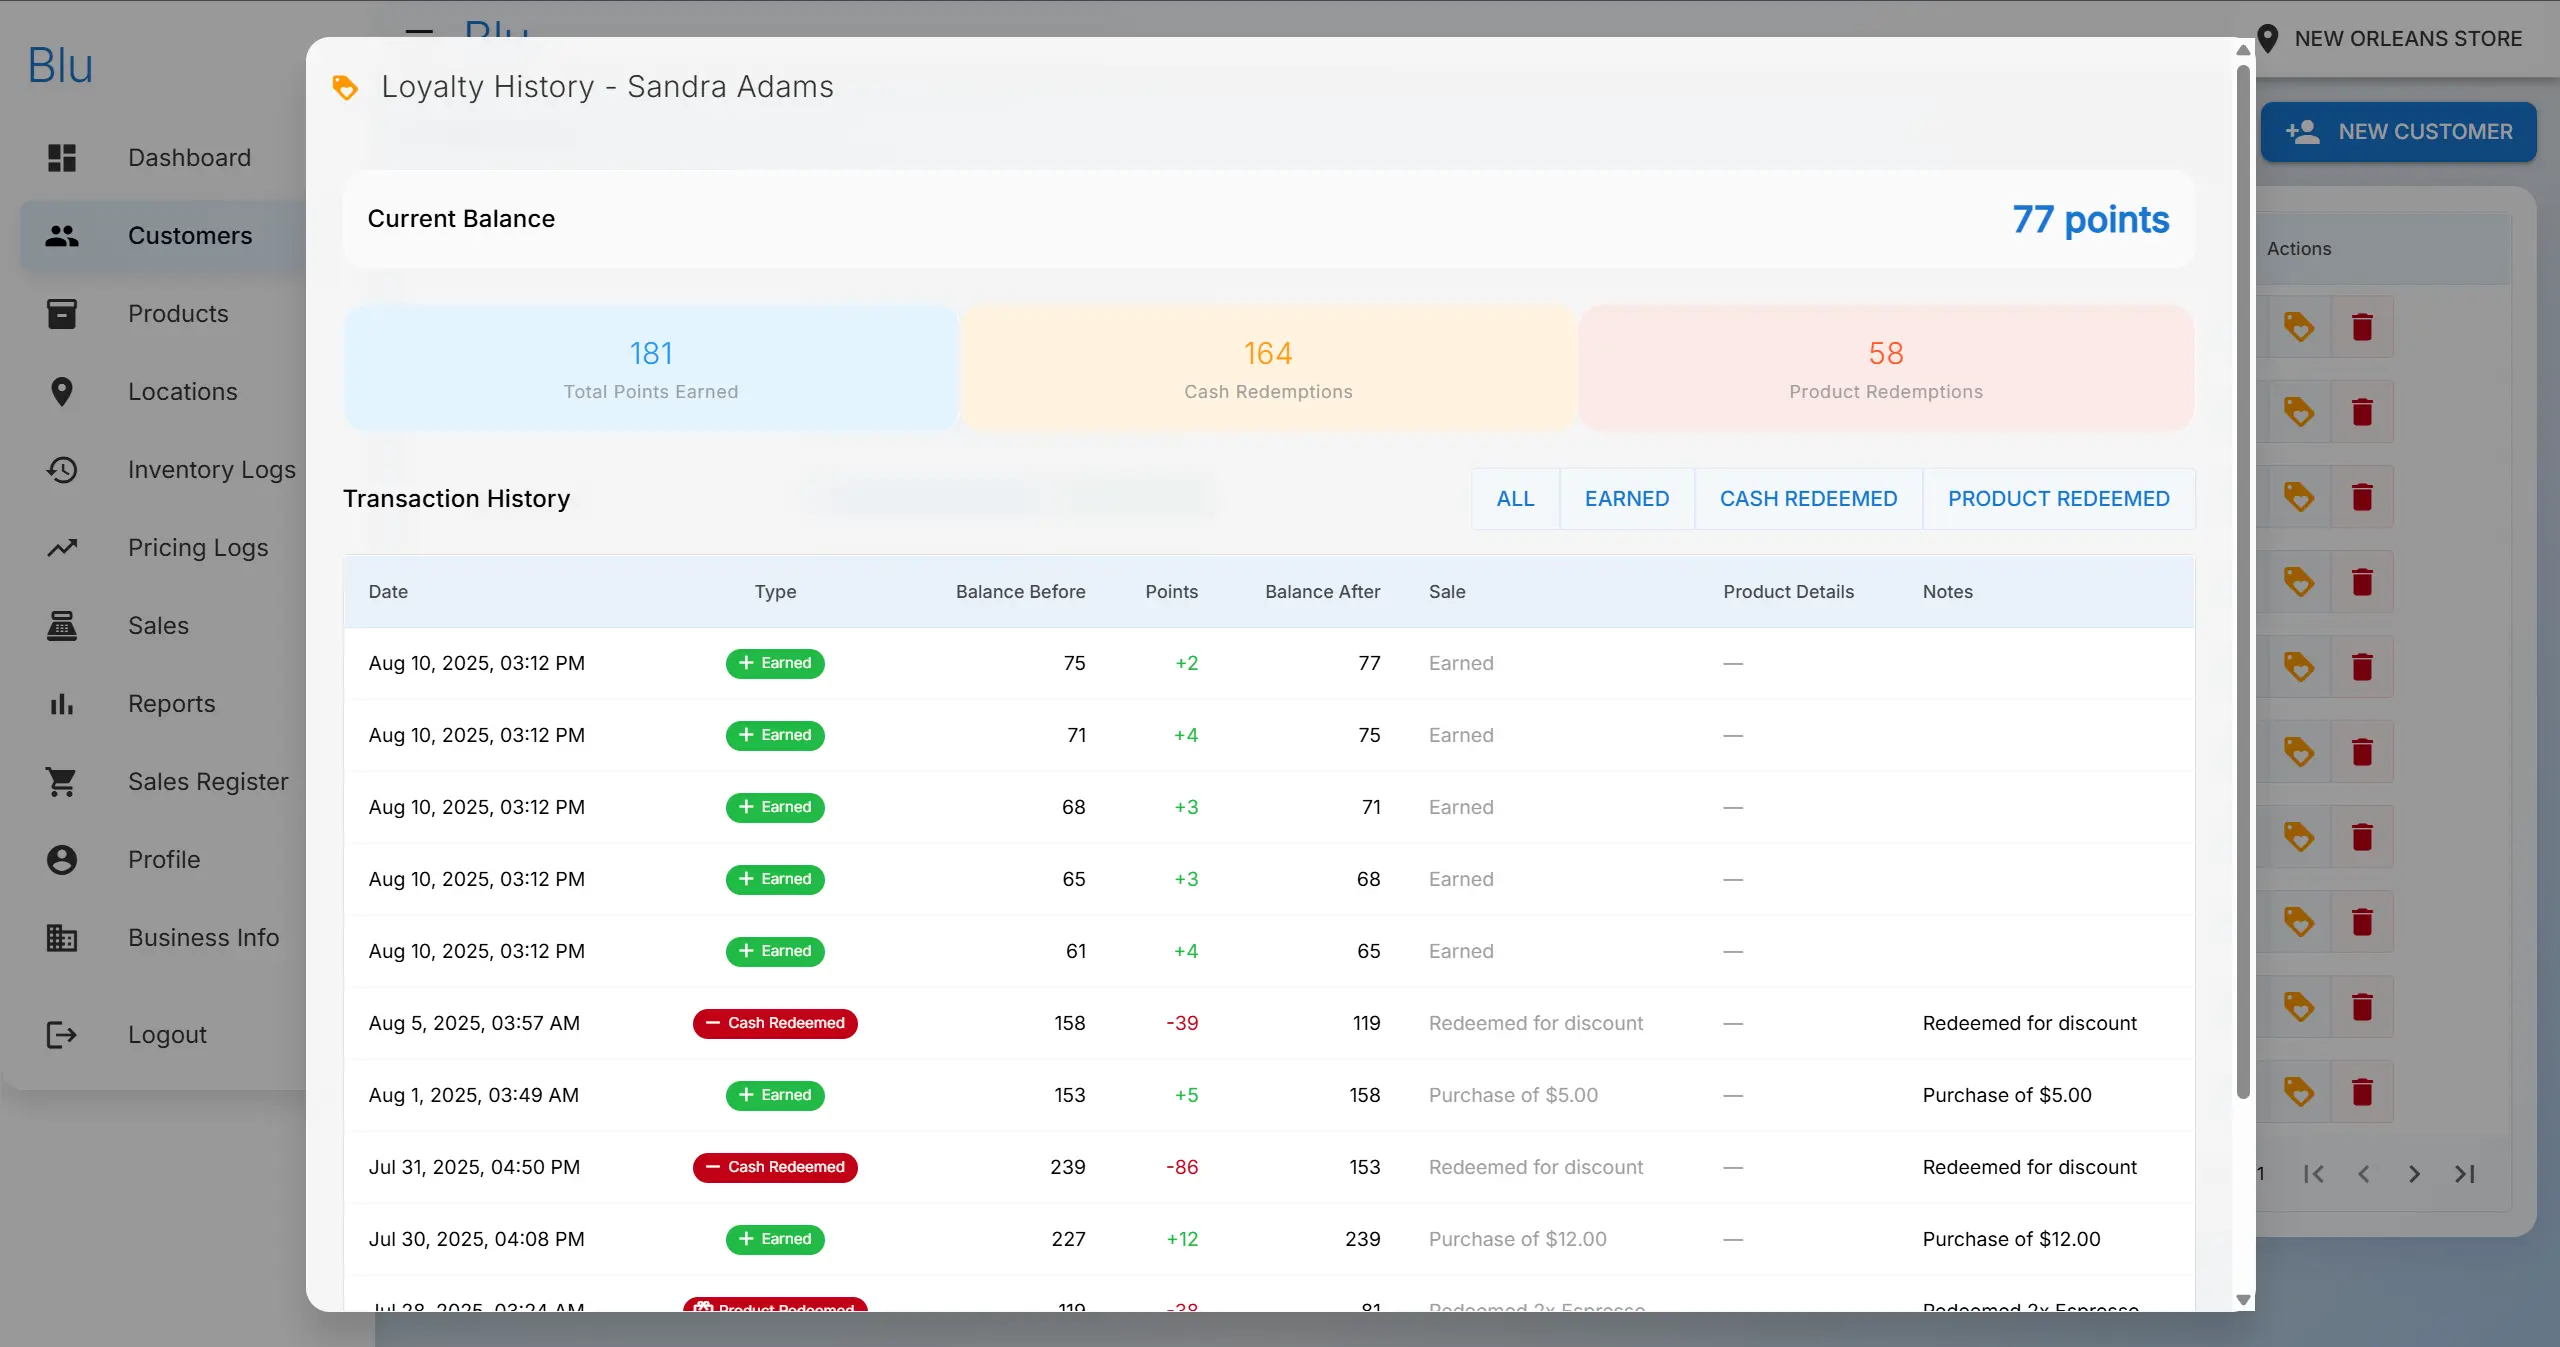Open the Sales Register cart icon

(62, 781)
